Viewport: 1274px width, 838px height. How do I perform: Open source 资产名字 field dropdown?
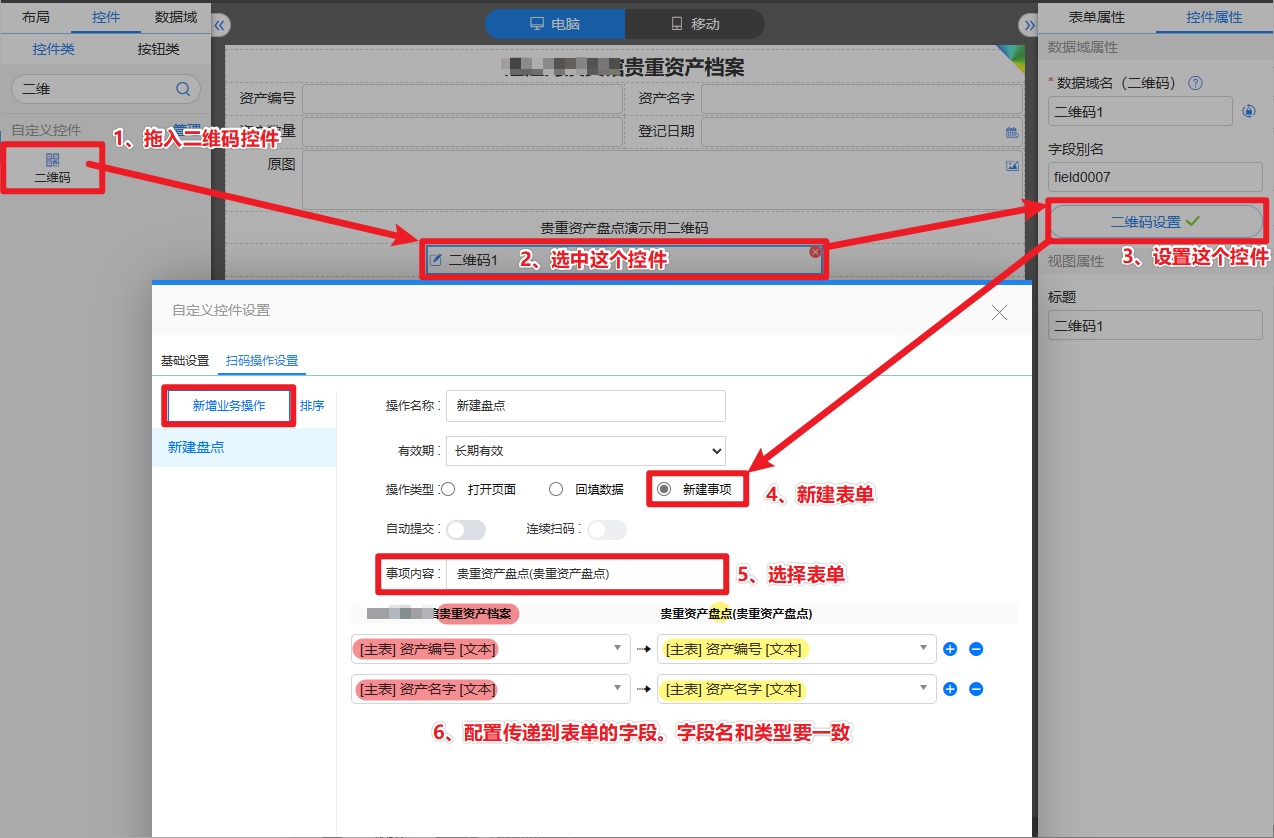point(491,689)
